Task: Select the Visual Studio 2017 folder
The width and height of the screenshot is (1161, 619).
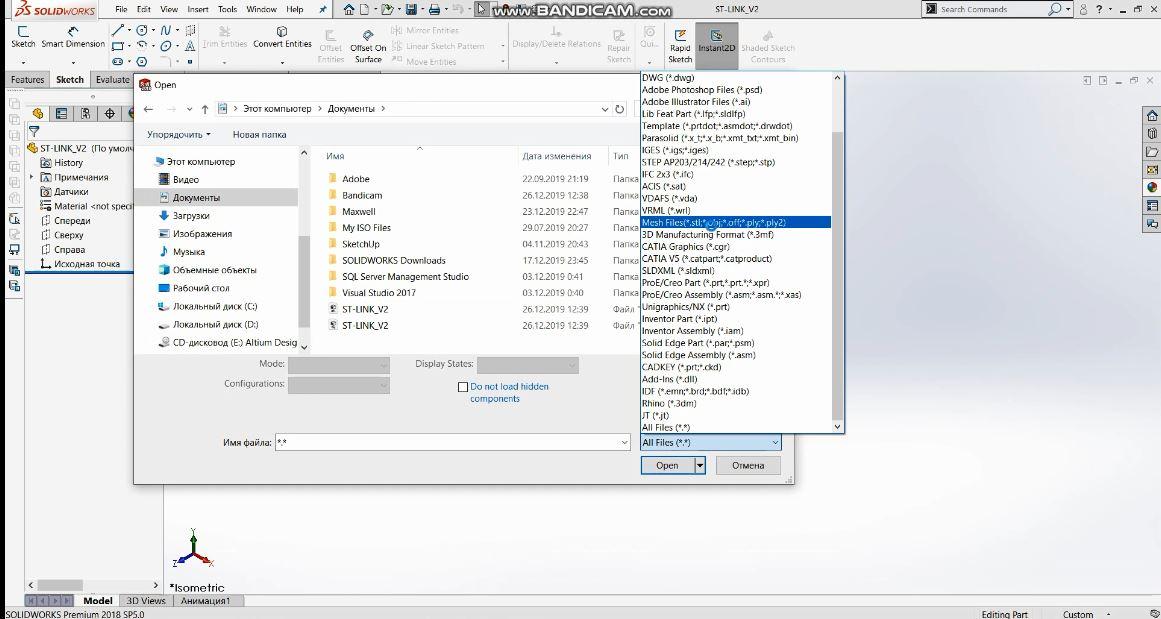Action: tap(378, 293)
